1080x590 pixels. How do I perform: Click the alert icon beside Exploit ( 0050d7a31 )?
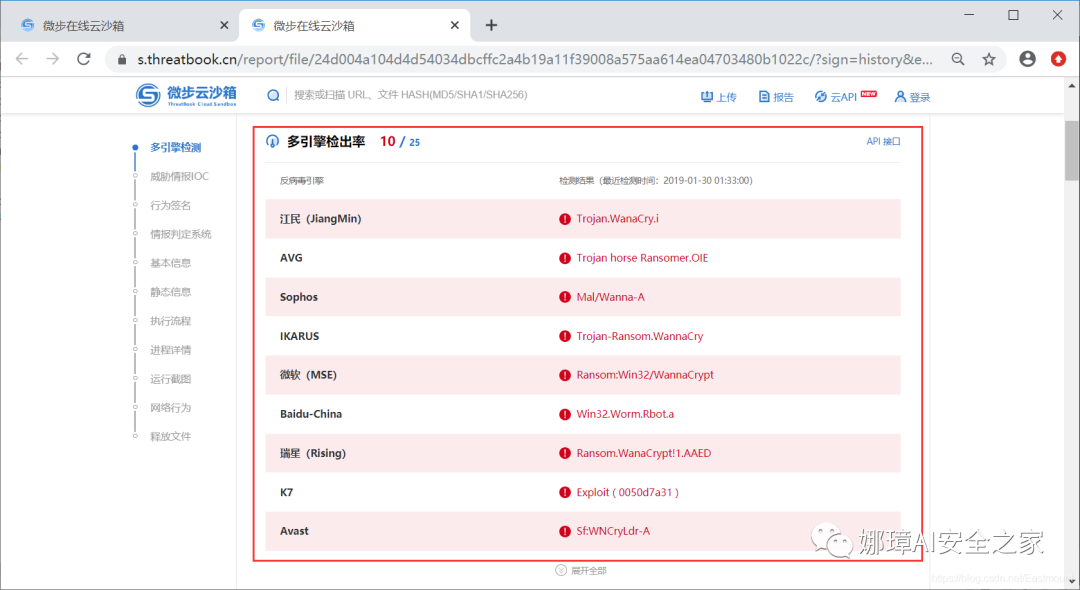coord(565,493)
